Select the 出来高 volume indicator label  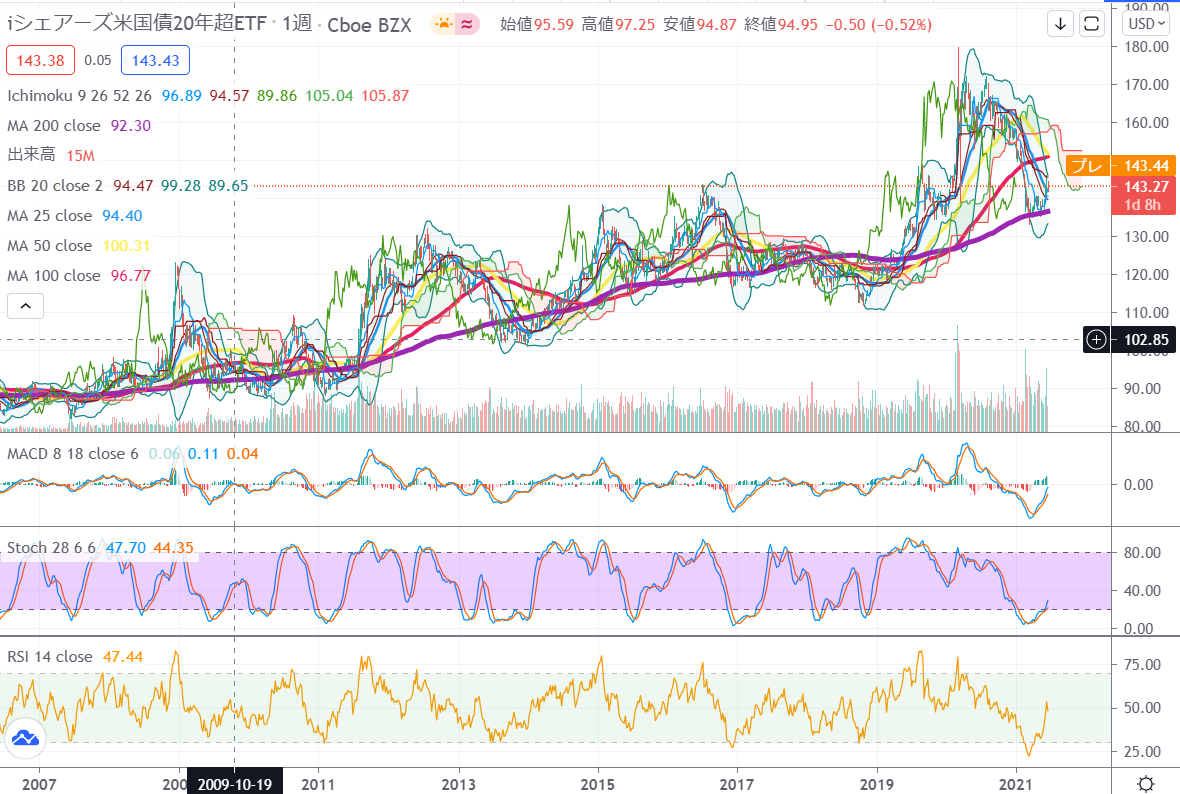[32, 155]
